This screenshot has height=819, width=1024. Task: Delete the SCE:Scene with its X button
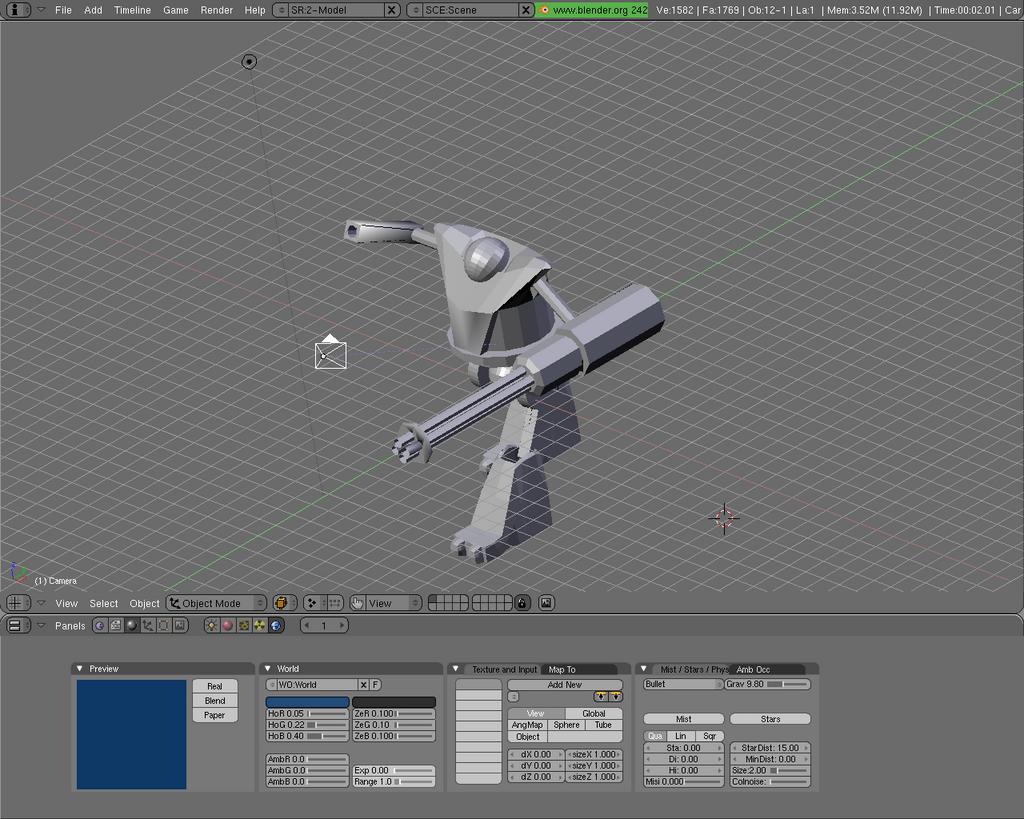pyautogui.click(x=526, y=10)
